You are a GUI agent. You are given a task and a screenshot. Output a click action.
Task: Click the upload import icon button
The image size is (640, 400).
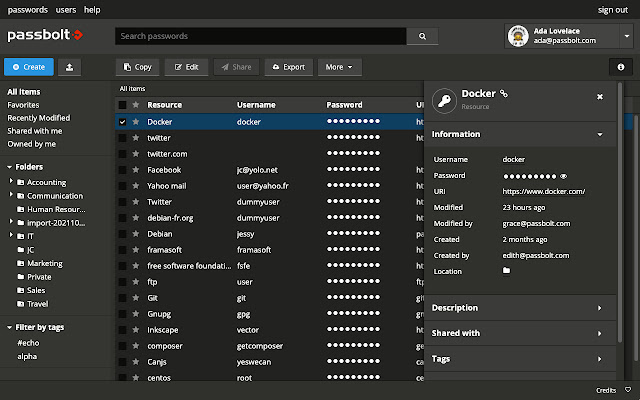[x=70, y=67]
